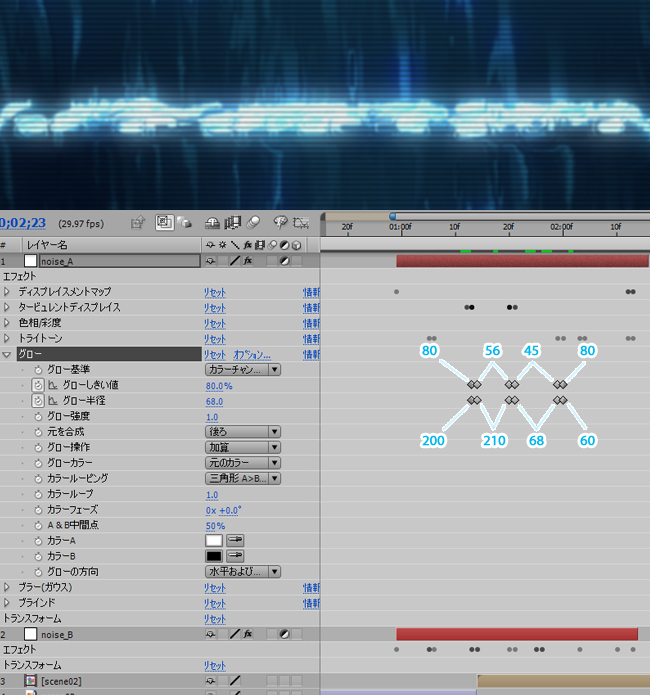Toggle stopwatch for グローしきい値 property
This screenshot has width=650, height=695.
(x=38, y=385)
